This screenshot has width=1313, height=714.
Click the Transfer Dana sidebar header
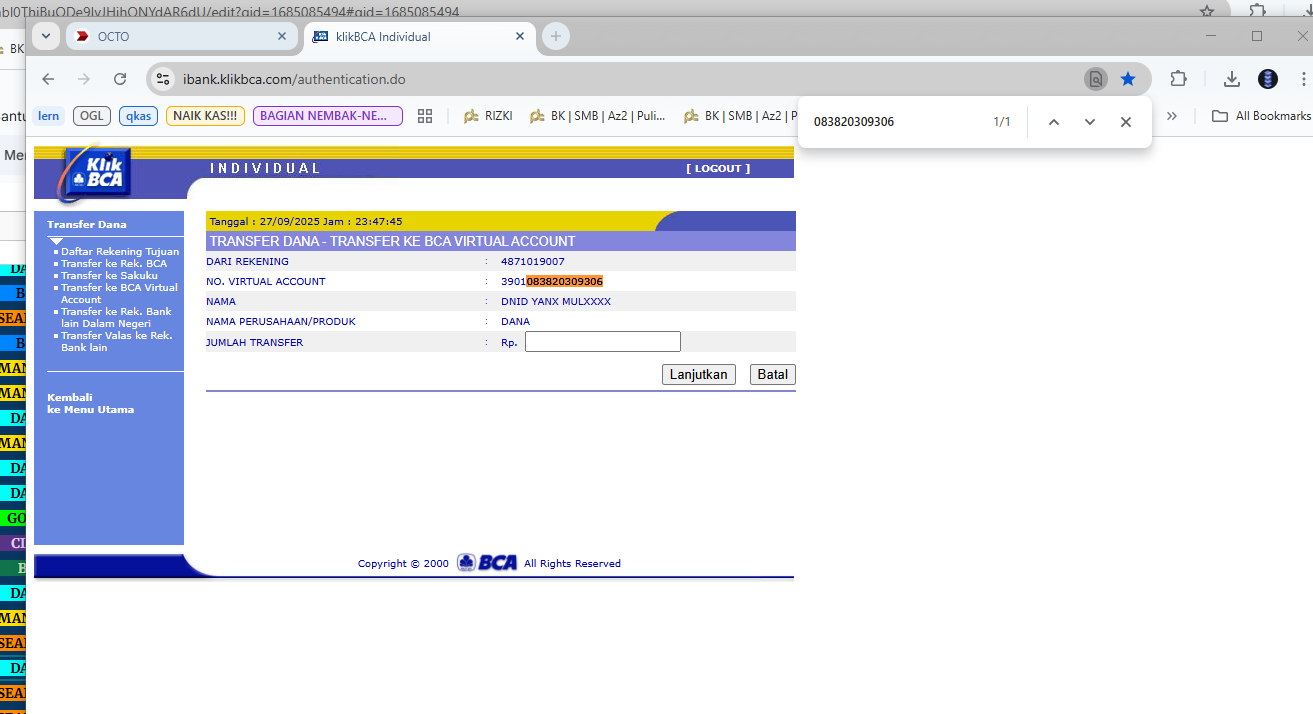tap(87, 224)
